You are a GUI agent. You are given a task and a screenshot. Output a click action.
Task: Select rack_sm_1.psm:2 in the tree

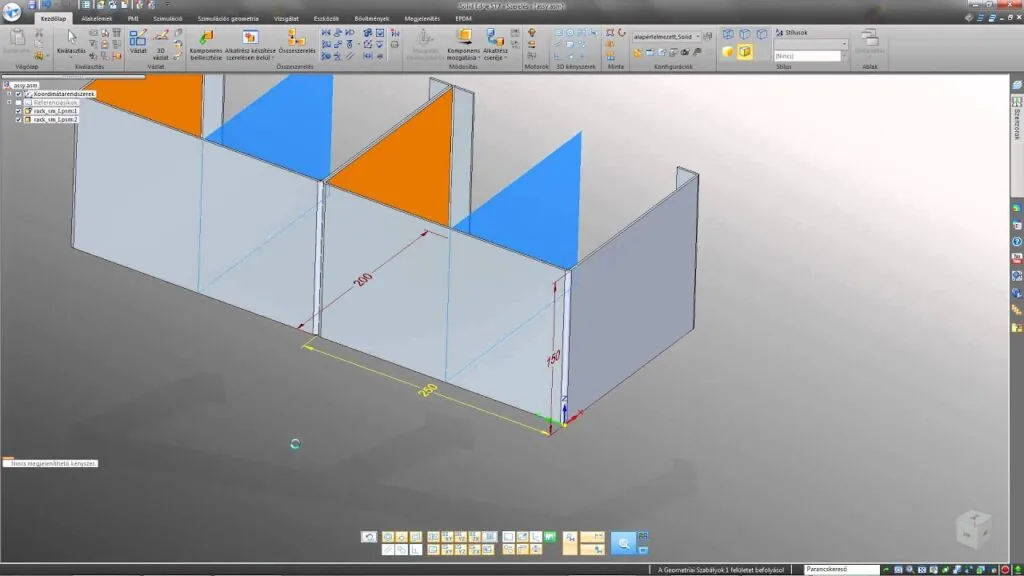click(56, 120)
